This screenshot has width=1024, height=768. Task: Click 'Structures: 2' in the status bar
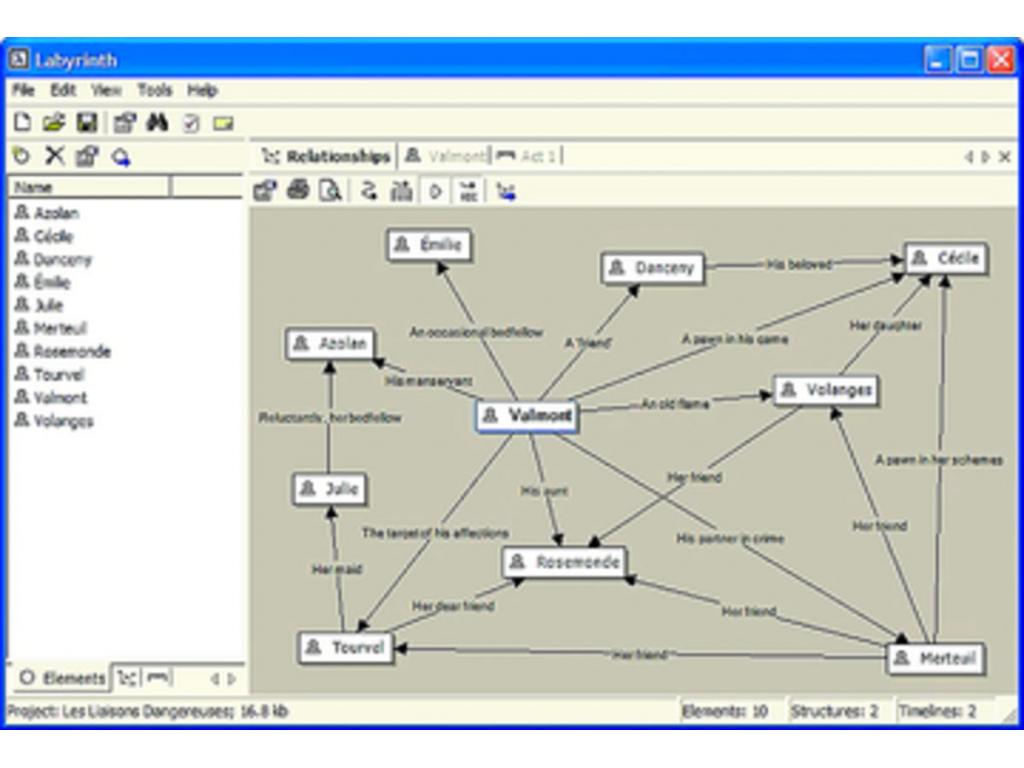[834, 711]
